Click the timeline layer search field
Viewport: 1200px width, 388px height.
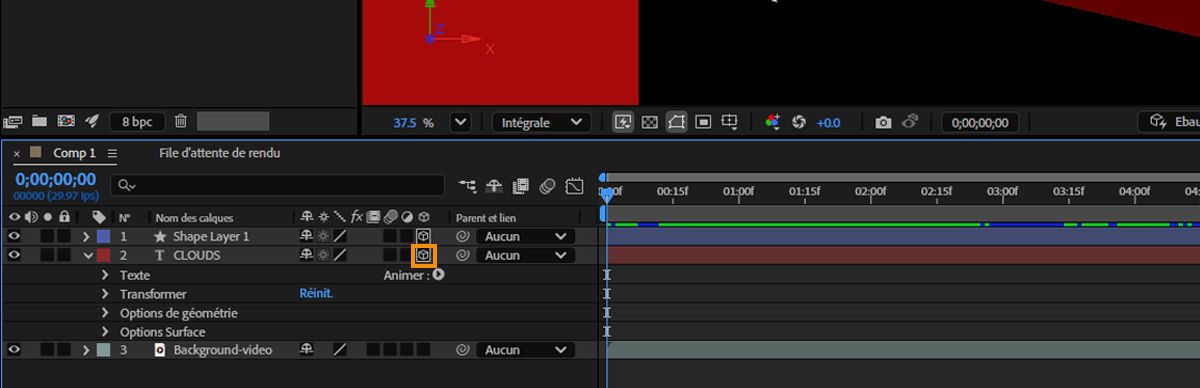point(278,185)
